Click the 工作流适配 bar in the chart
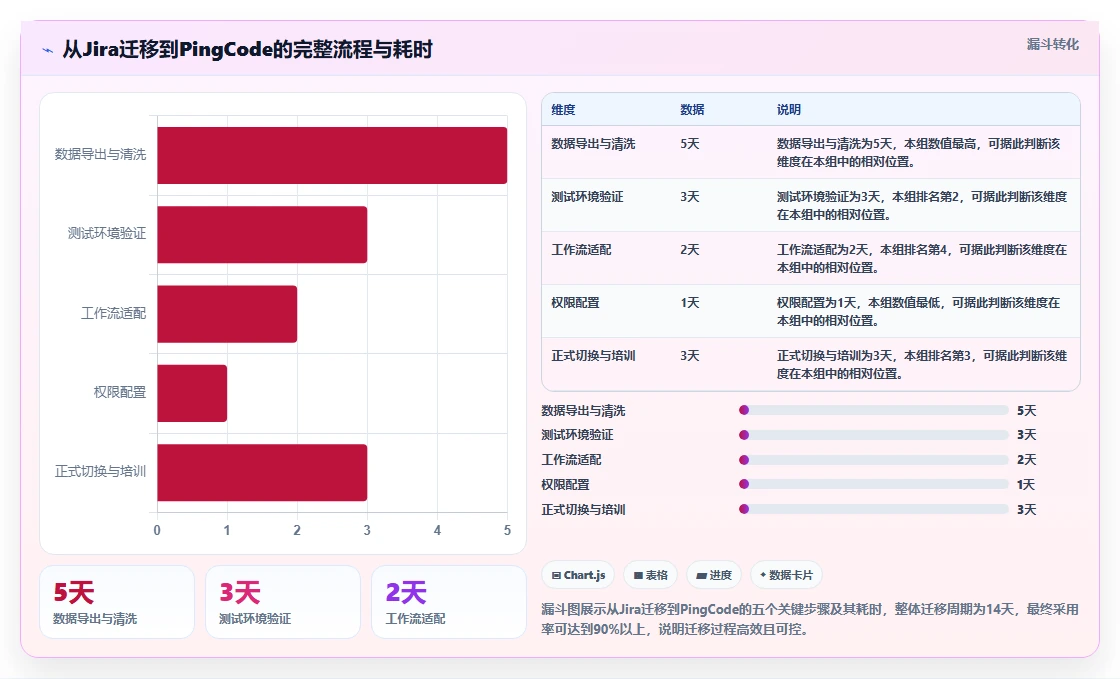The width and height of the screenshot is (1120, 679). 227,313
